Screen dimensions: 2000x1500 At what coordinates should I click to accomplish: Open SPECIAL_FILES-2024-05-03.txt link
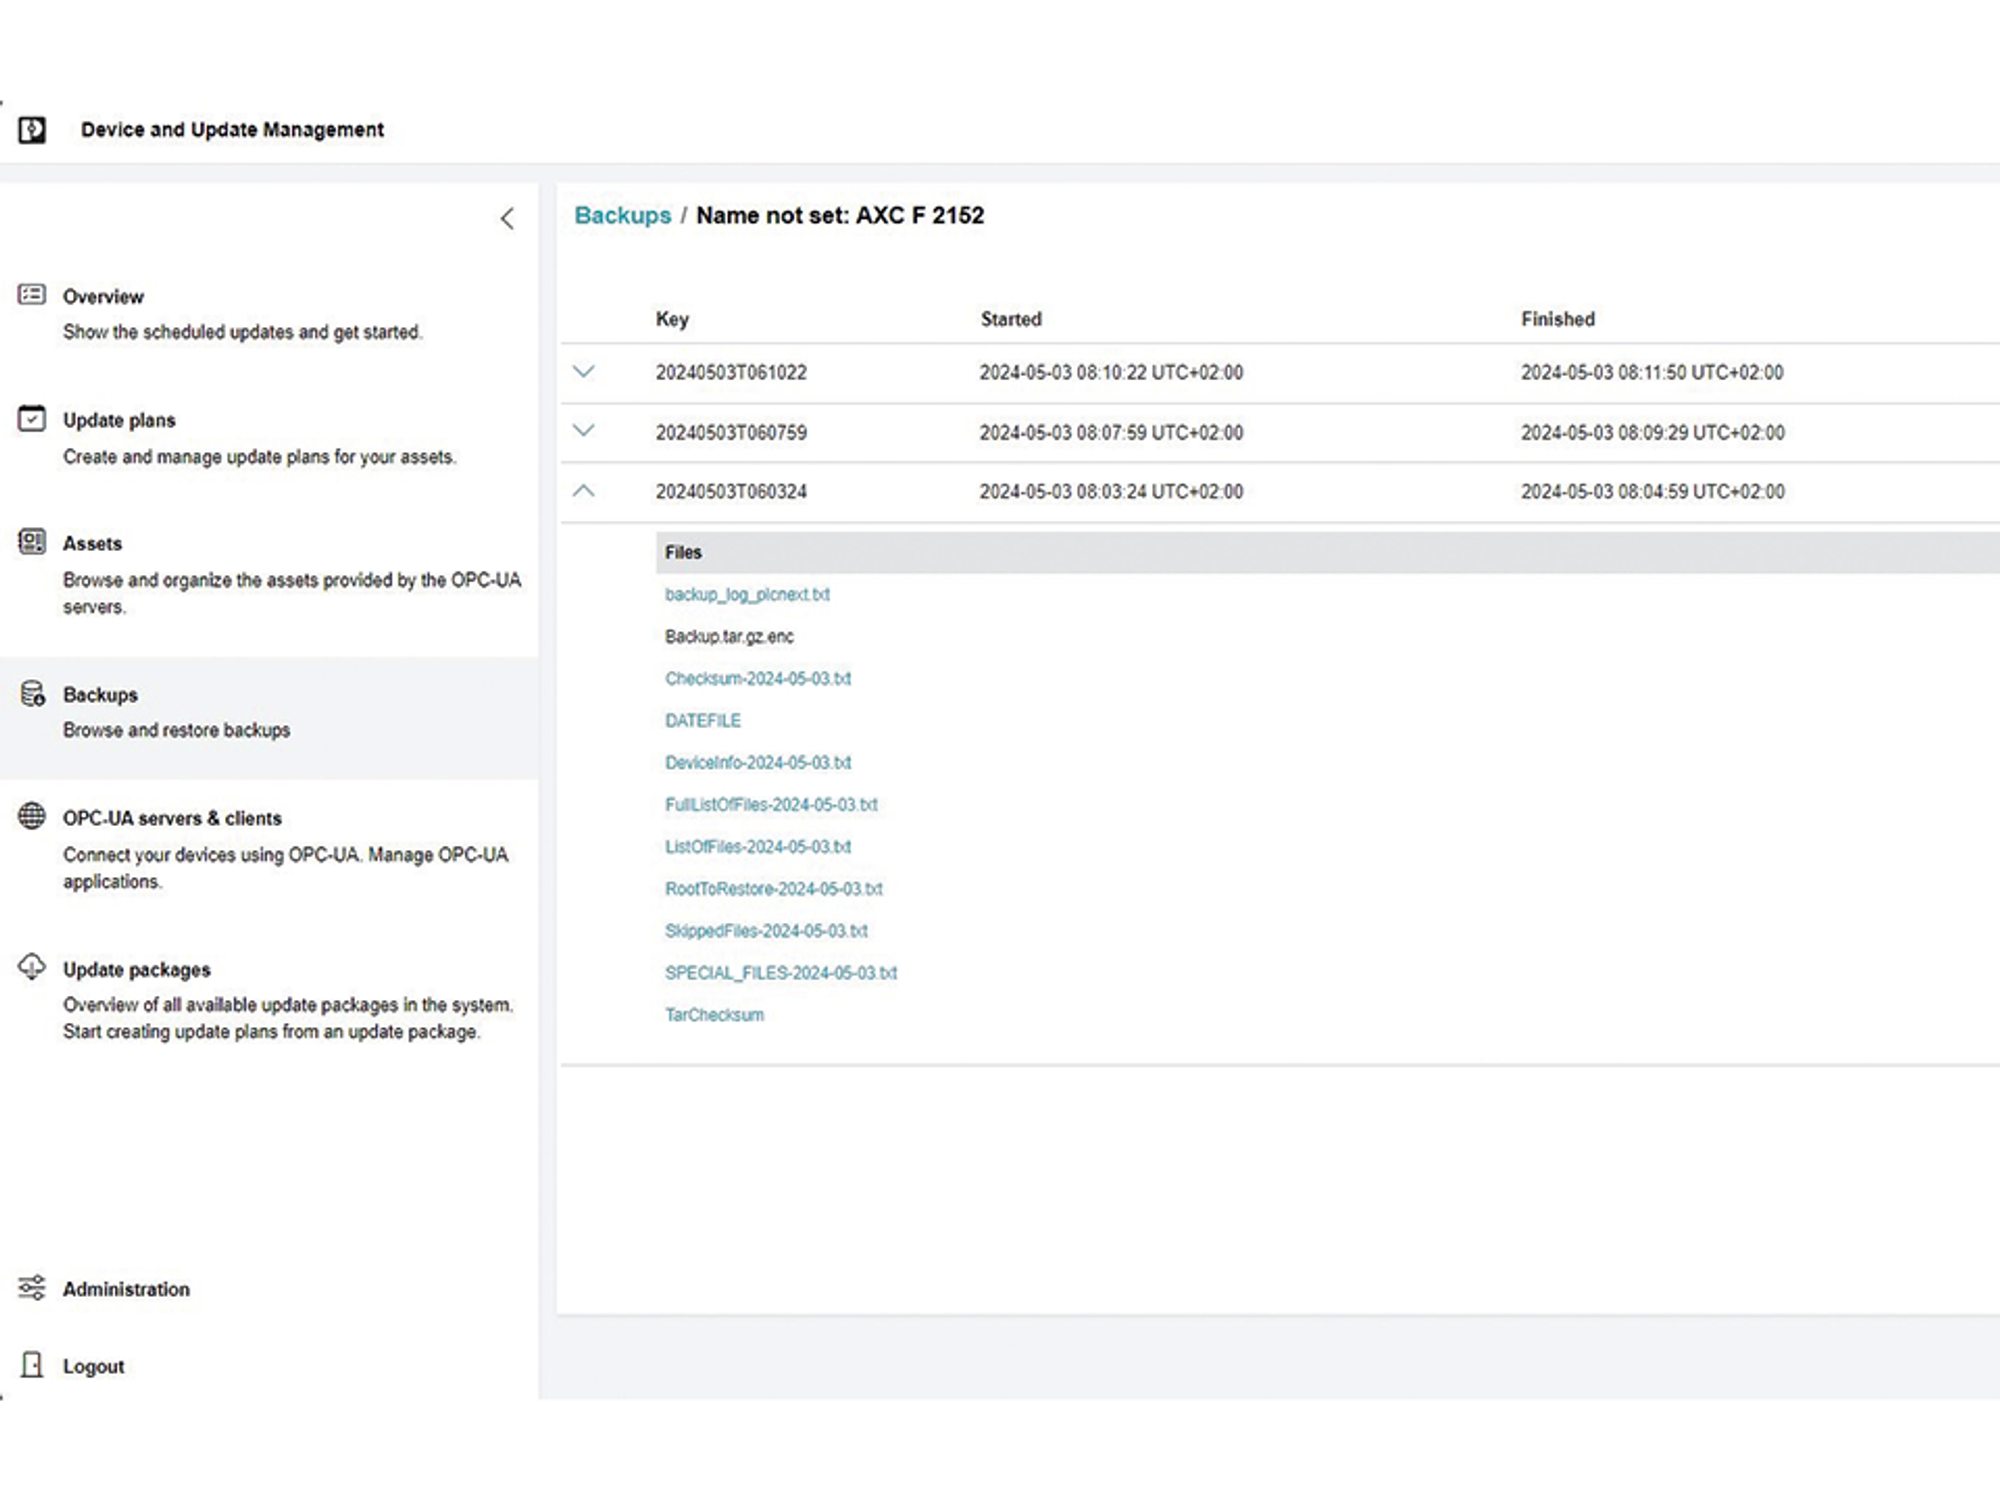coord(781,972)
